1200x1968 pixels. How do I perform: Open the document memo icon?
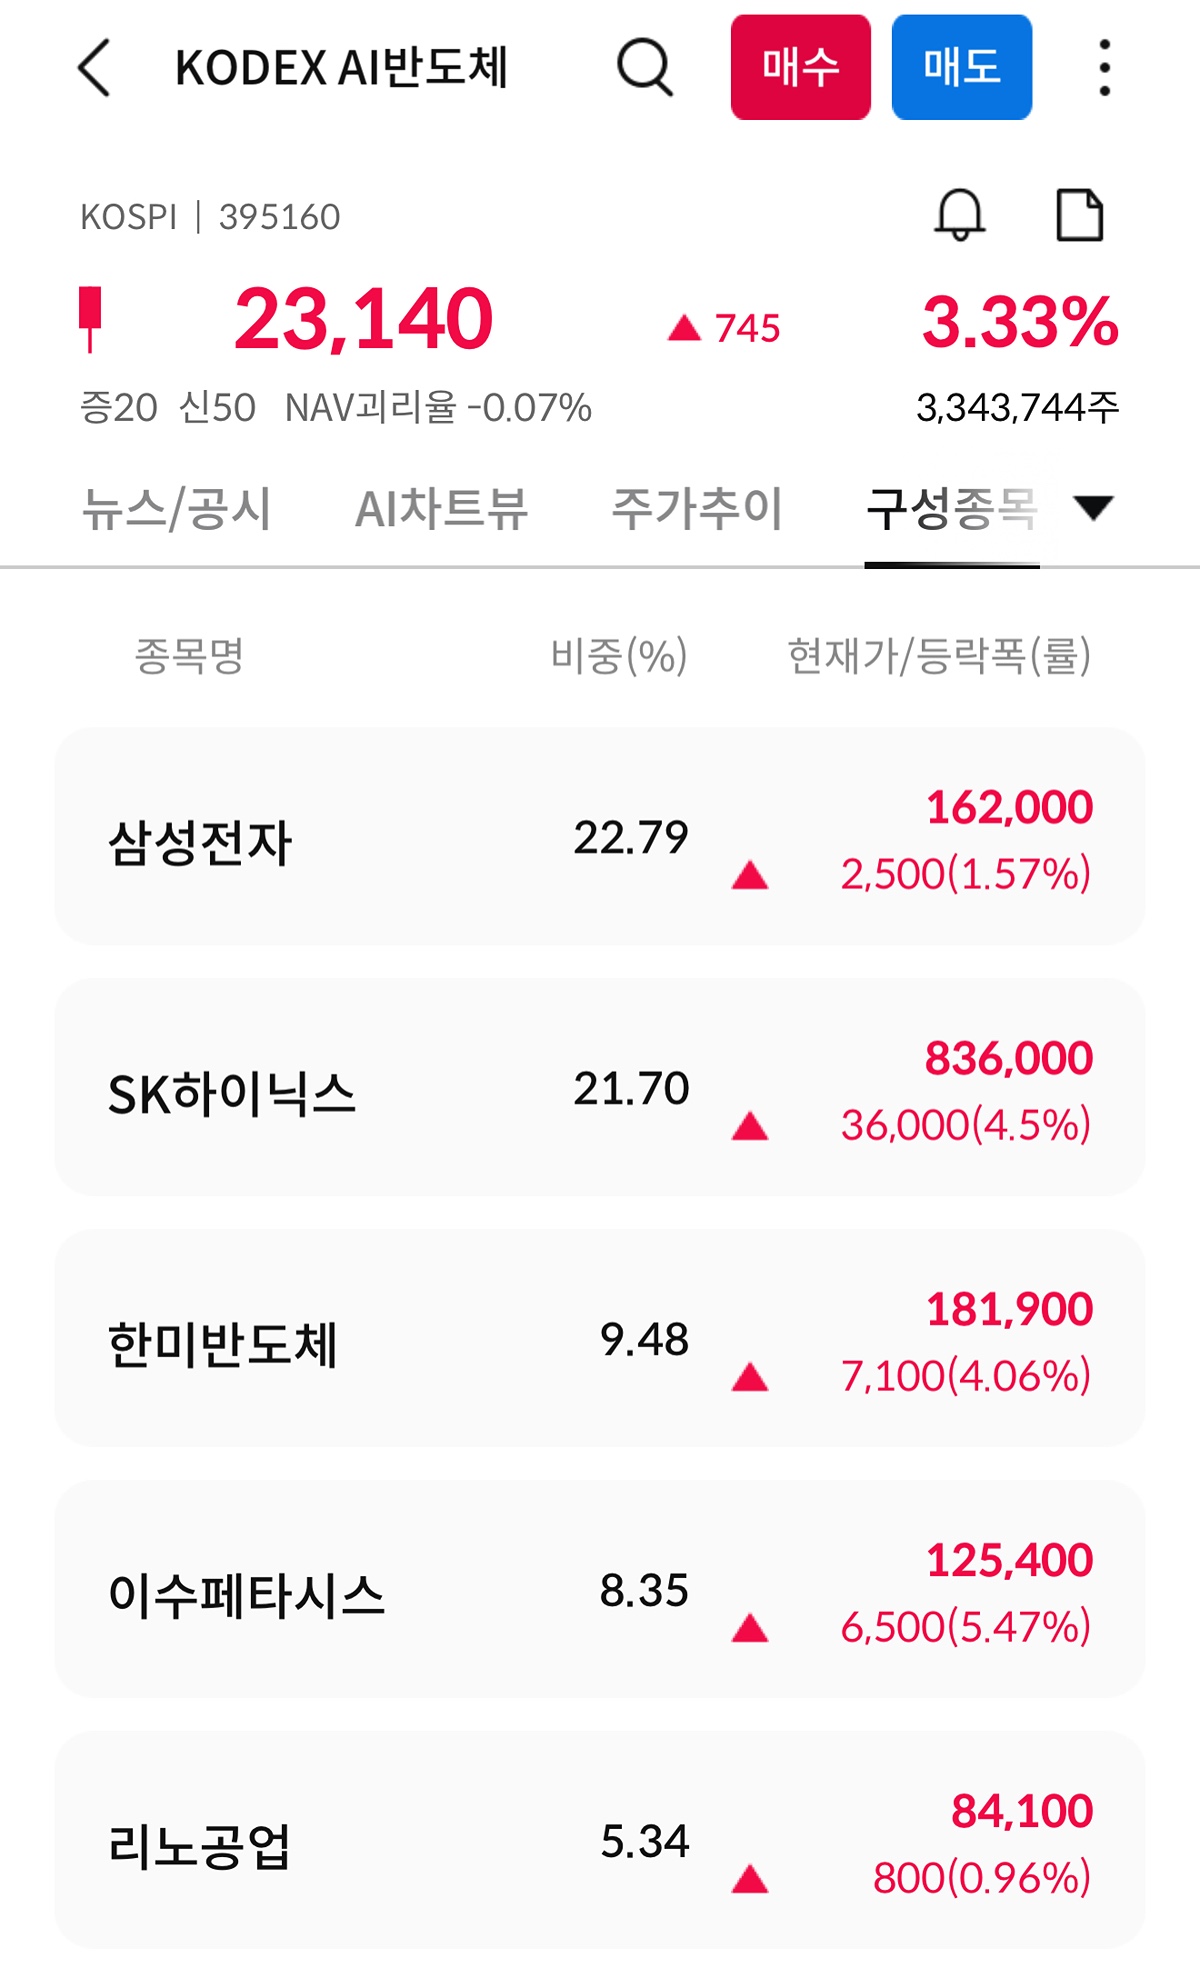coord(1080,215)
